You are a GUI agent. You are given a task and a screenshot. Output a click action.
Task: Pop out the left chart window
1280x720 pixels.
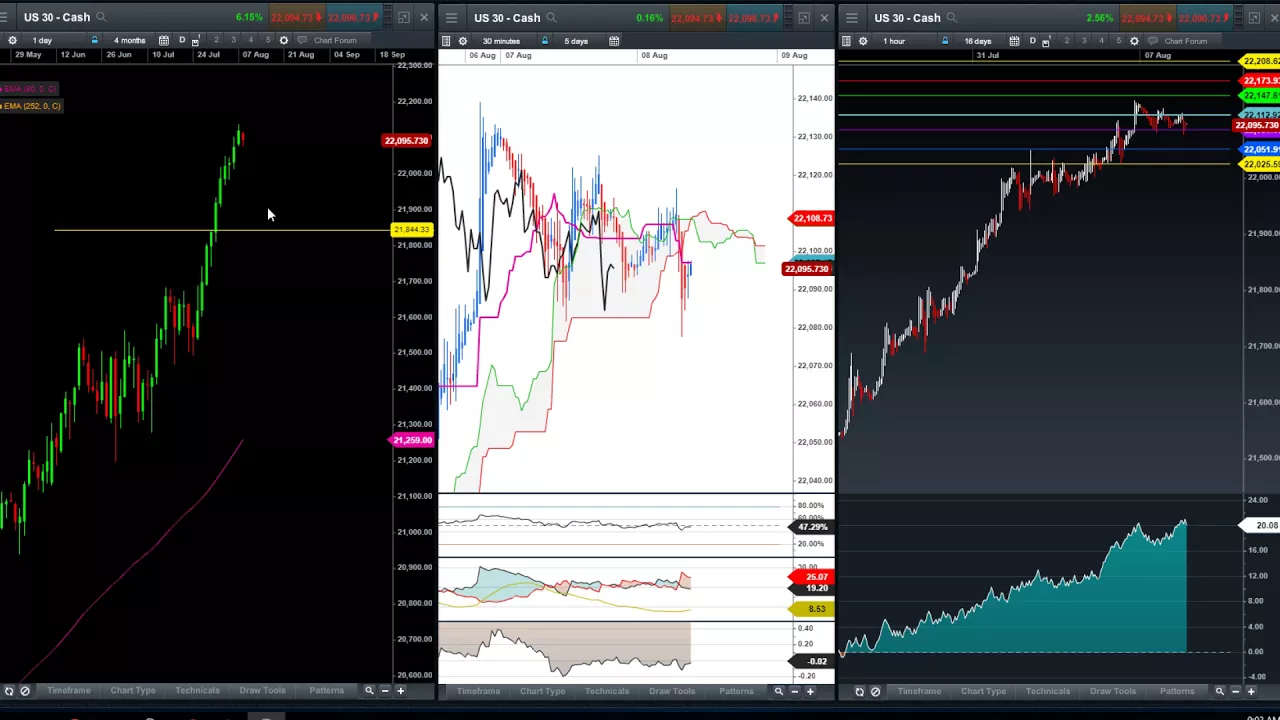403,17
